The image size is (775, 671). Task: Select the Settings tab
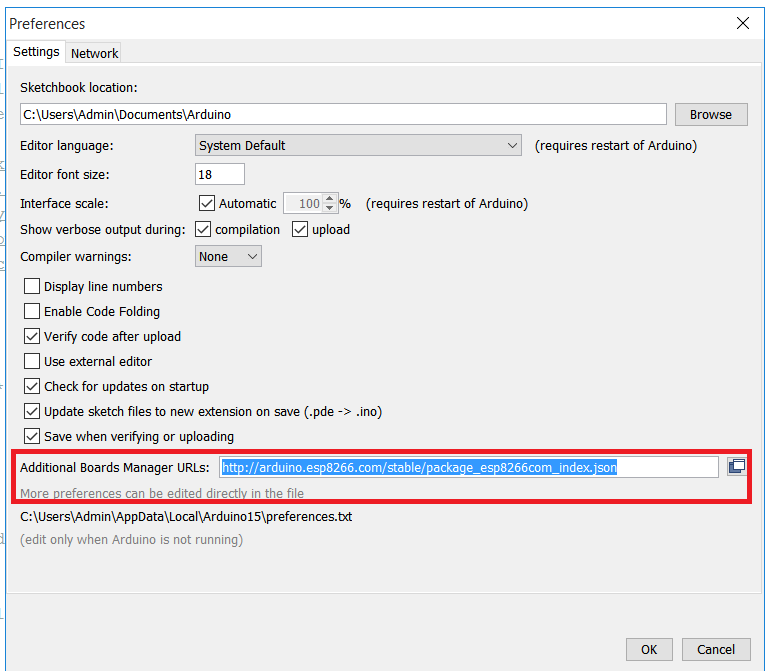(36, 51)
